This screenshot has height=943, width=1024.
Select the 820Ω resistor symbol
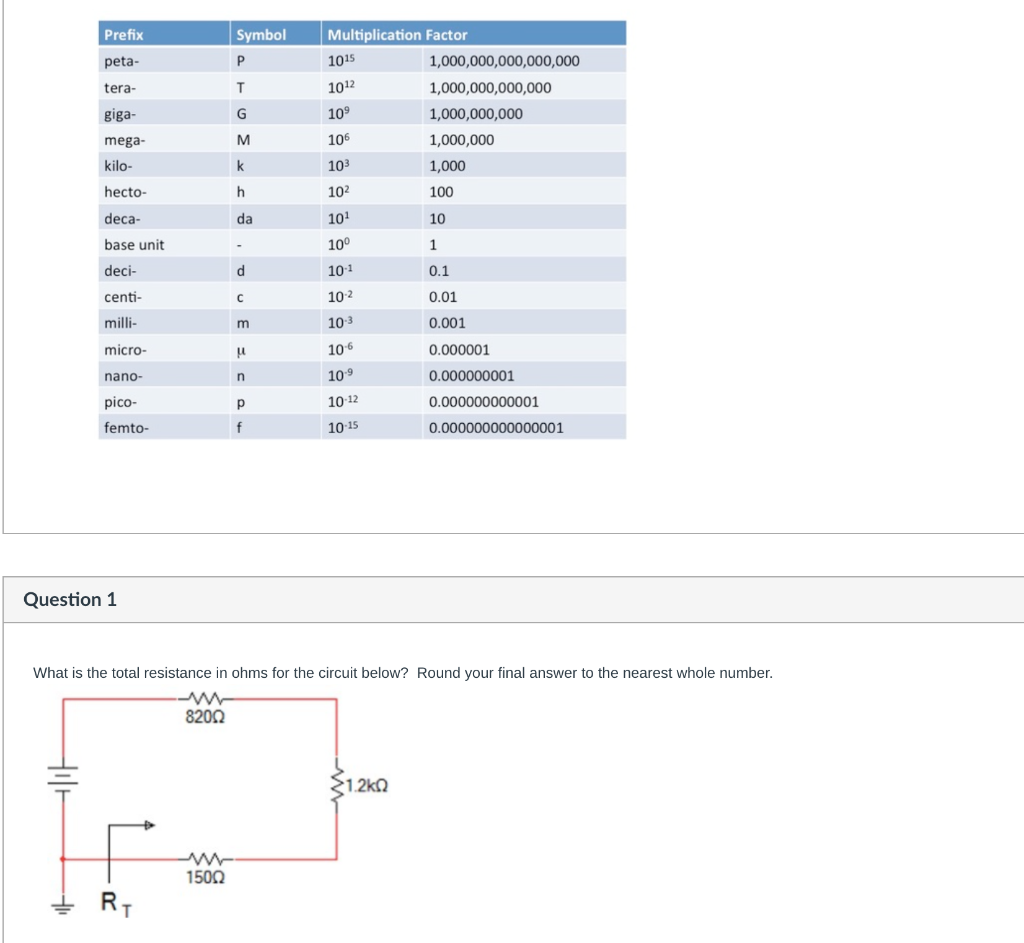pos(205,701)
